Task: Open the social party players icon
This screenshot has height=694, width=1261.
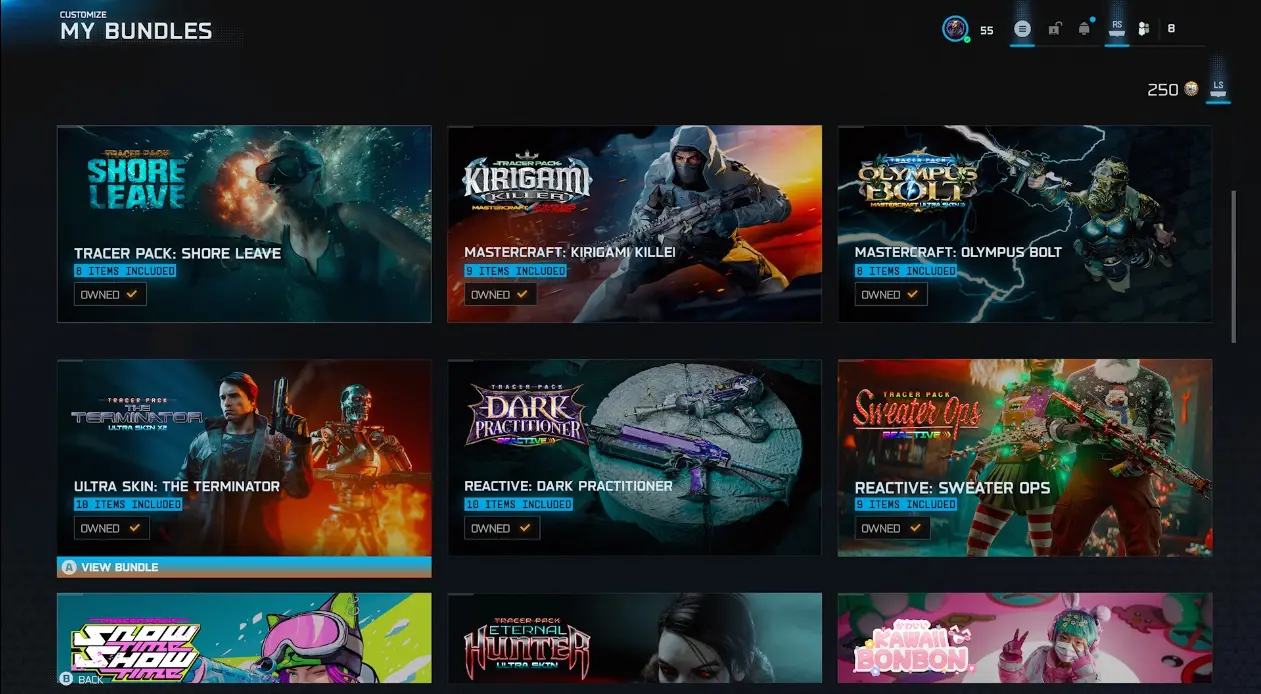Action: coord(1144,29)
